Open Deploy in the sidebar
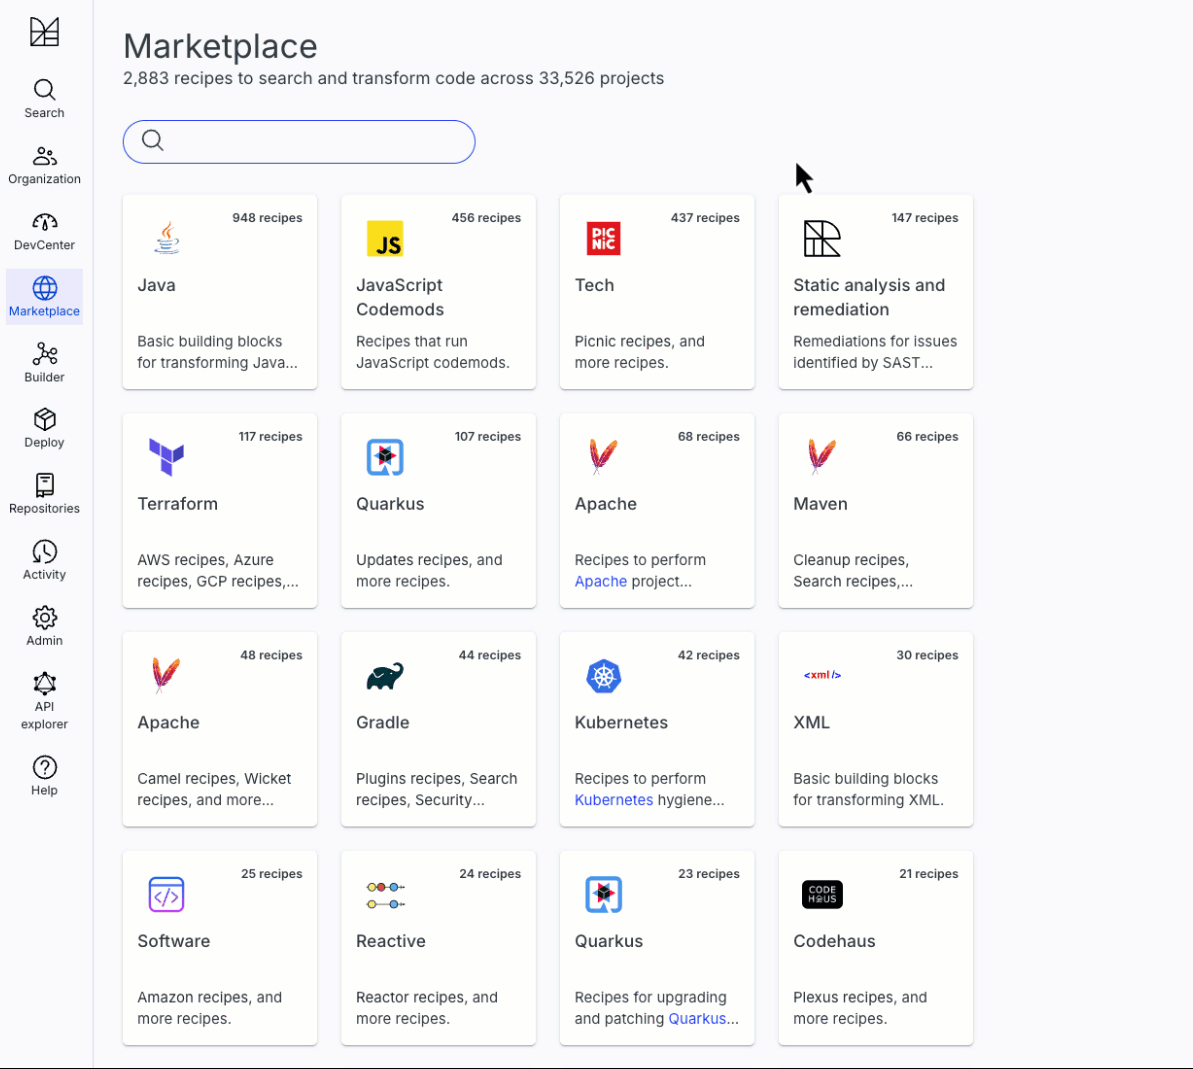Viewport: 1193px width, 1069px height. tap(44, 428)
